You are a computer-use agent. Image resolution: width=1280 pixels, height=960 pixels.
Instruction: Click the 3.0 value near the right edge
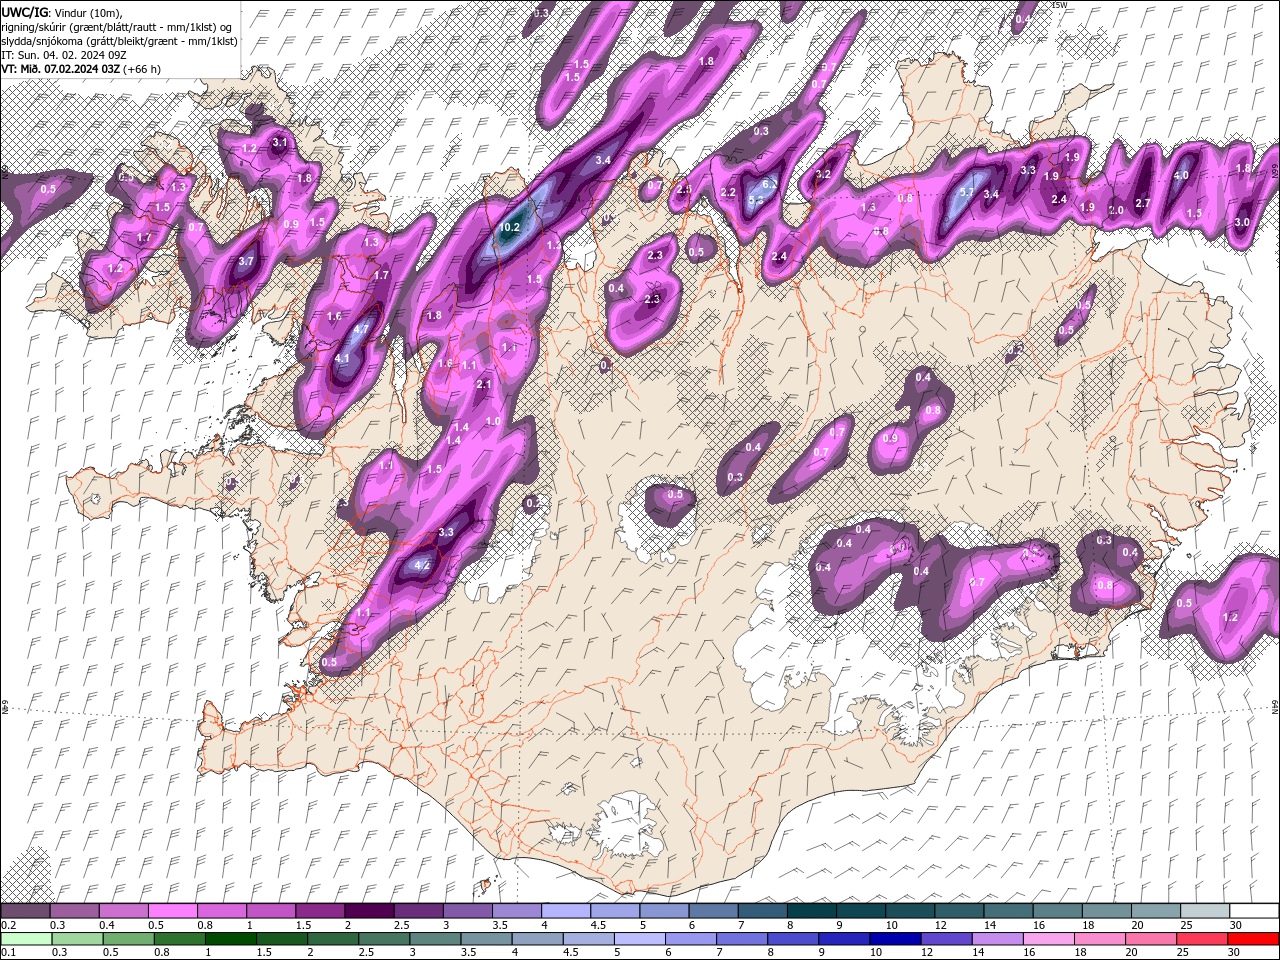click(1242, 222)
